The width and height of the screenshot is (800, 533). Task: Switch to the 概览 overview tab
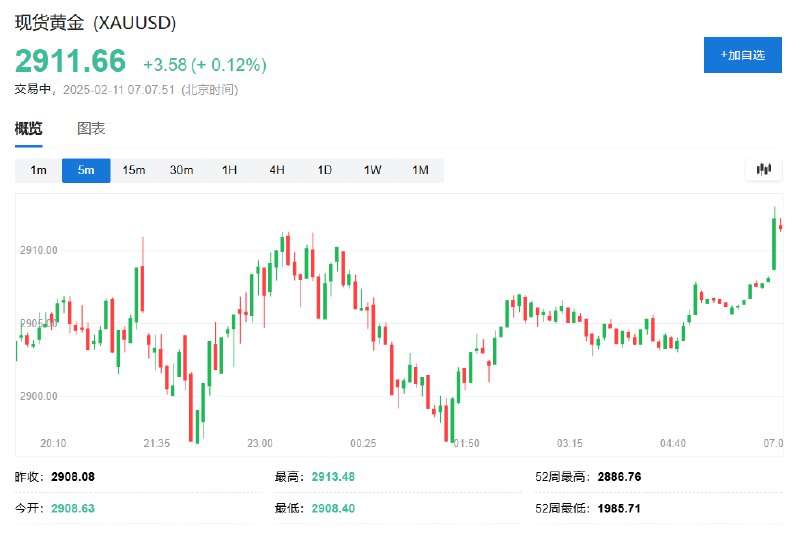(x=29, y=129)
